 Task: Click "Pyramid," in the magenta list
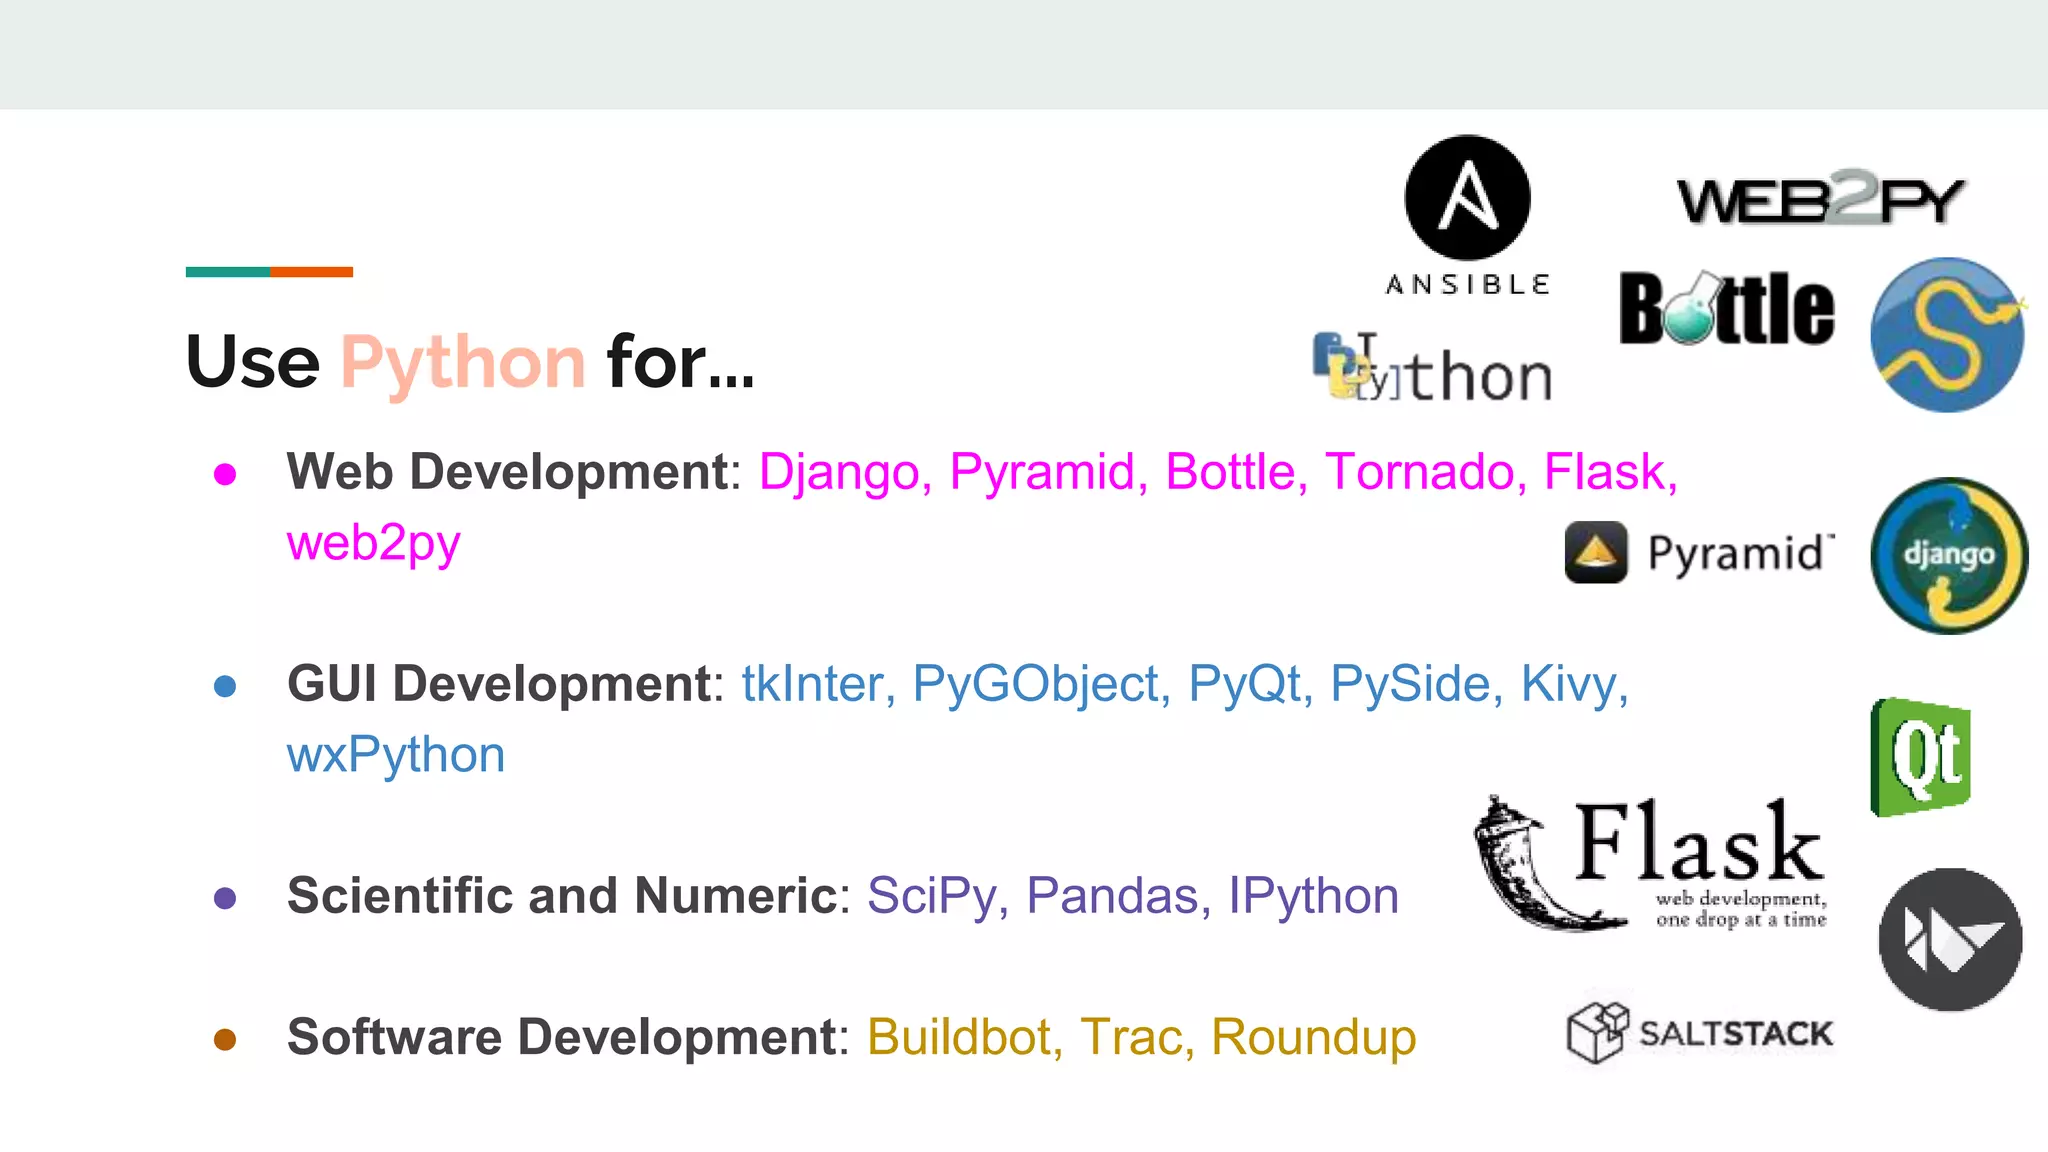1048,473
